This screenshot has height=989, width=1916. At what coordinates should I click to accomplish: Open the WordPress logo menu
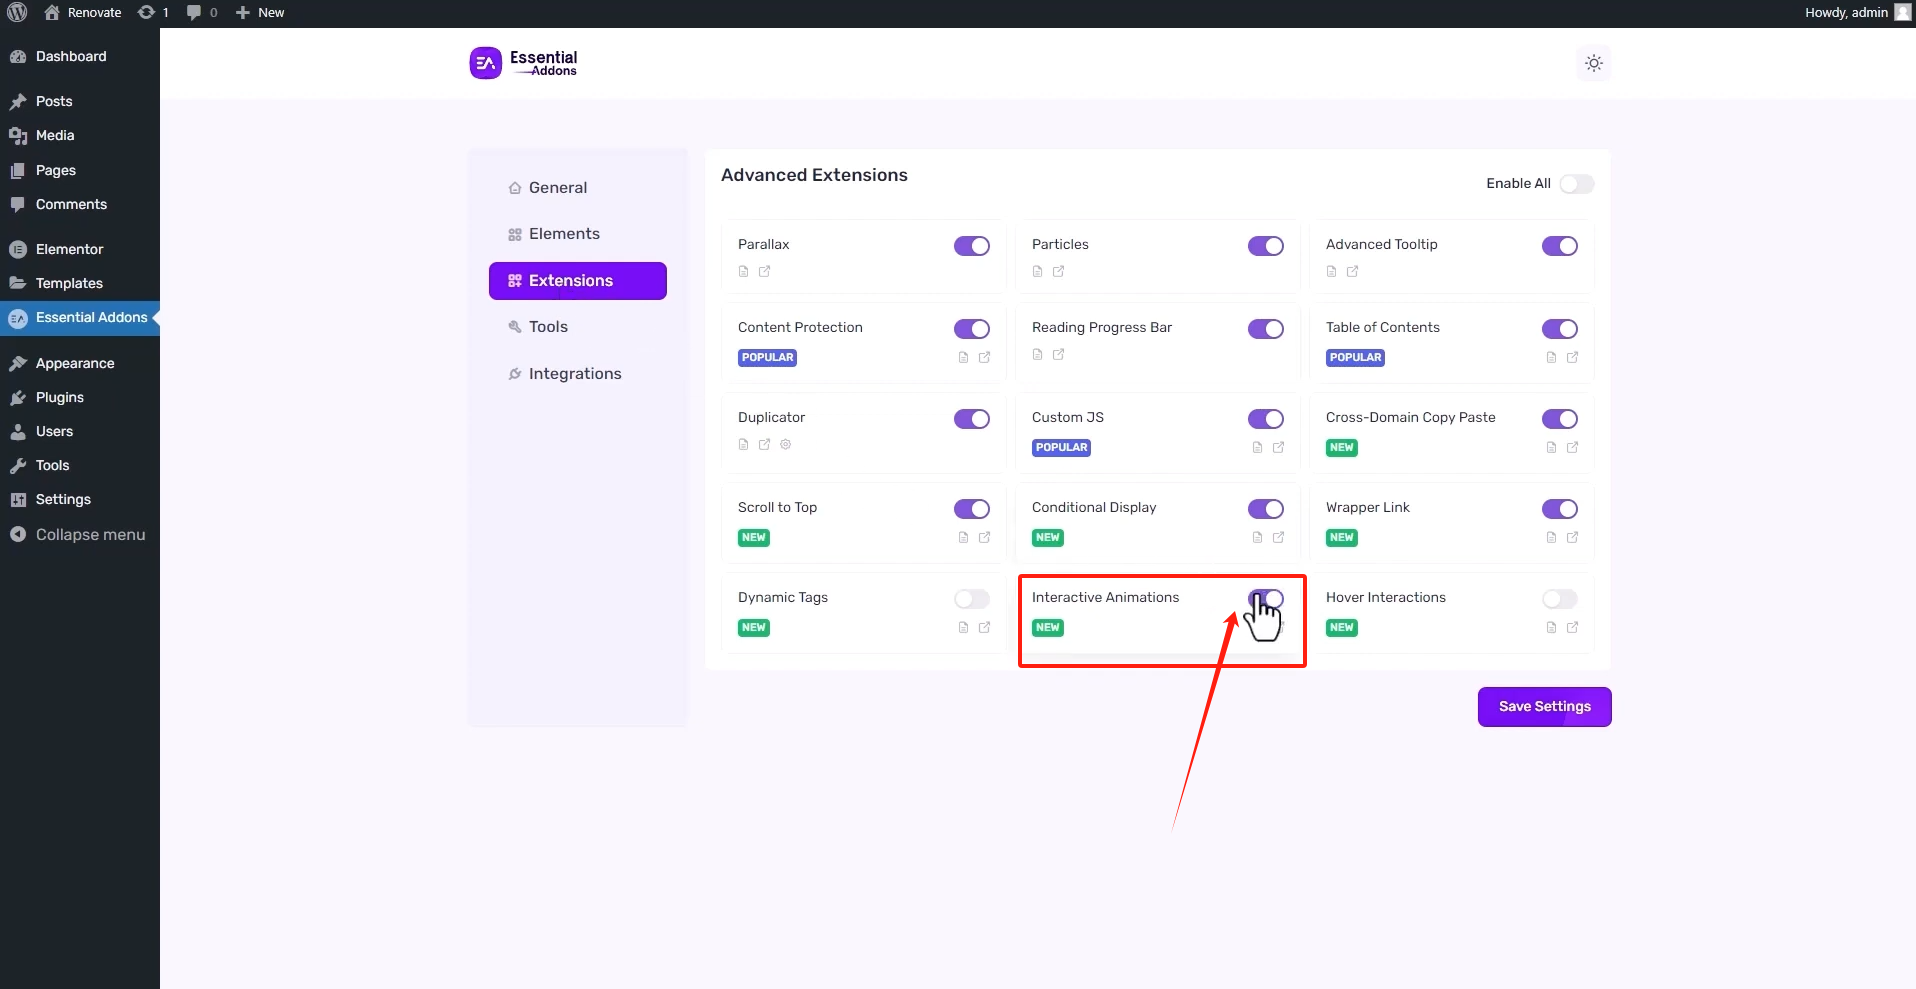(17, 13)
